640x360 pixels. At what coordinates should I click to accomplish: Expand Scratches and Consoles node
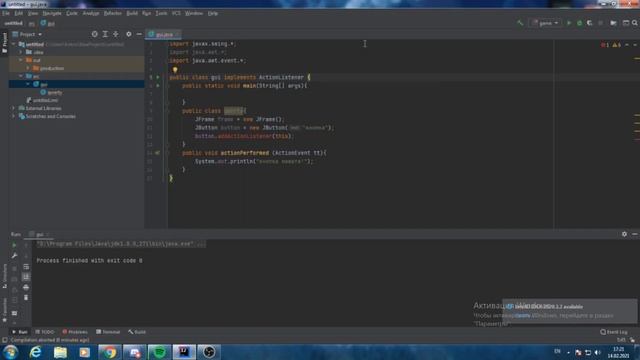14,116
